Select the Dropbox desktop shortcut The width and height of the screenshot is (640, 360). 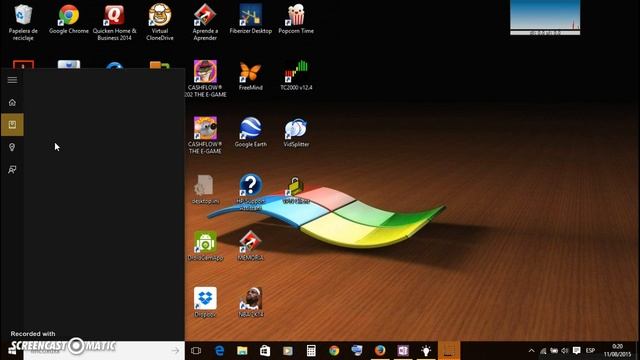pos(205,302)
